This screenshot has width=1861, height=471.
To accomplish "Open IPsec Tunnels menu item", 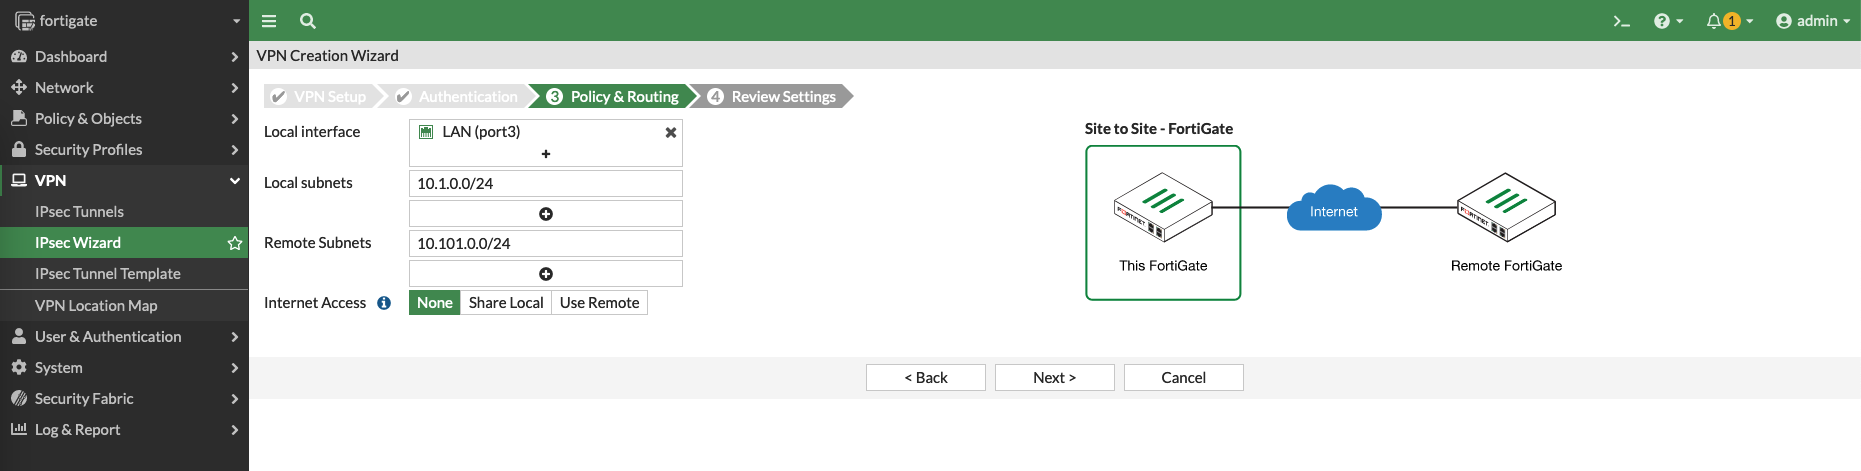I will pyautogui.click(x=80, y=212).
